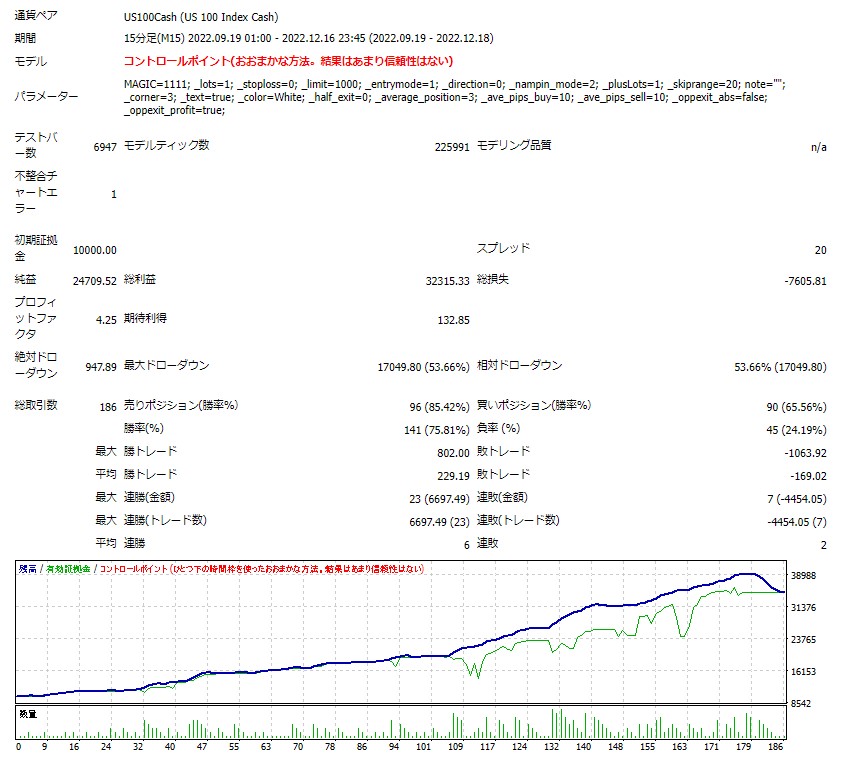Click the MAGIC=1111 parameter line
Image resolution: width=851 pixels, height=757 pixels.
pos(454,85)
